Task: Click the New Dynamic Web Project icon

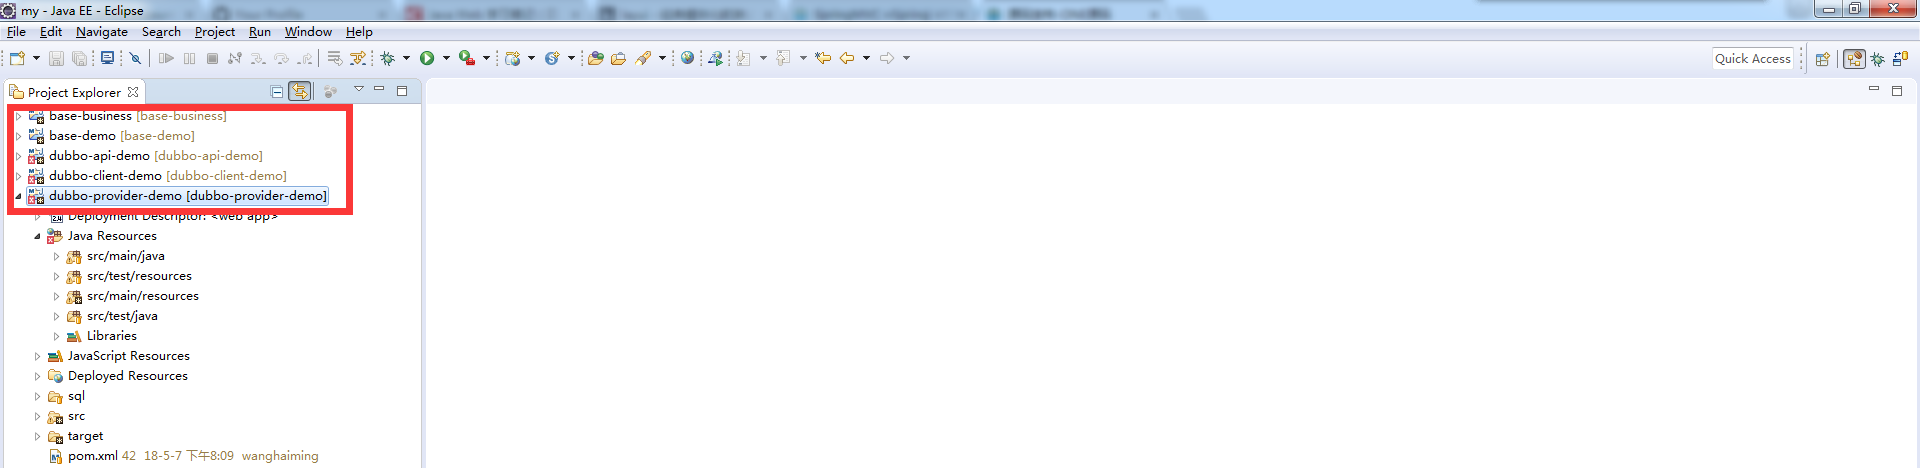Action: [513, 58]
